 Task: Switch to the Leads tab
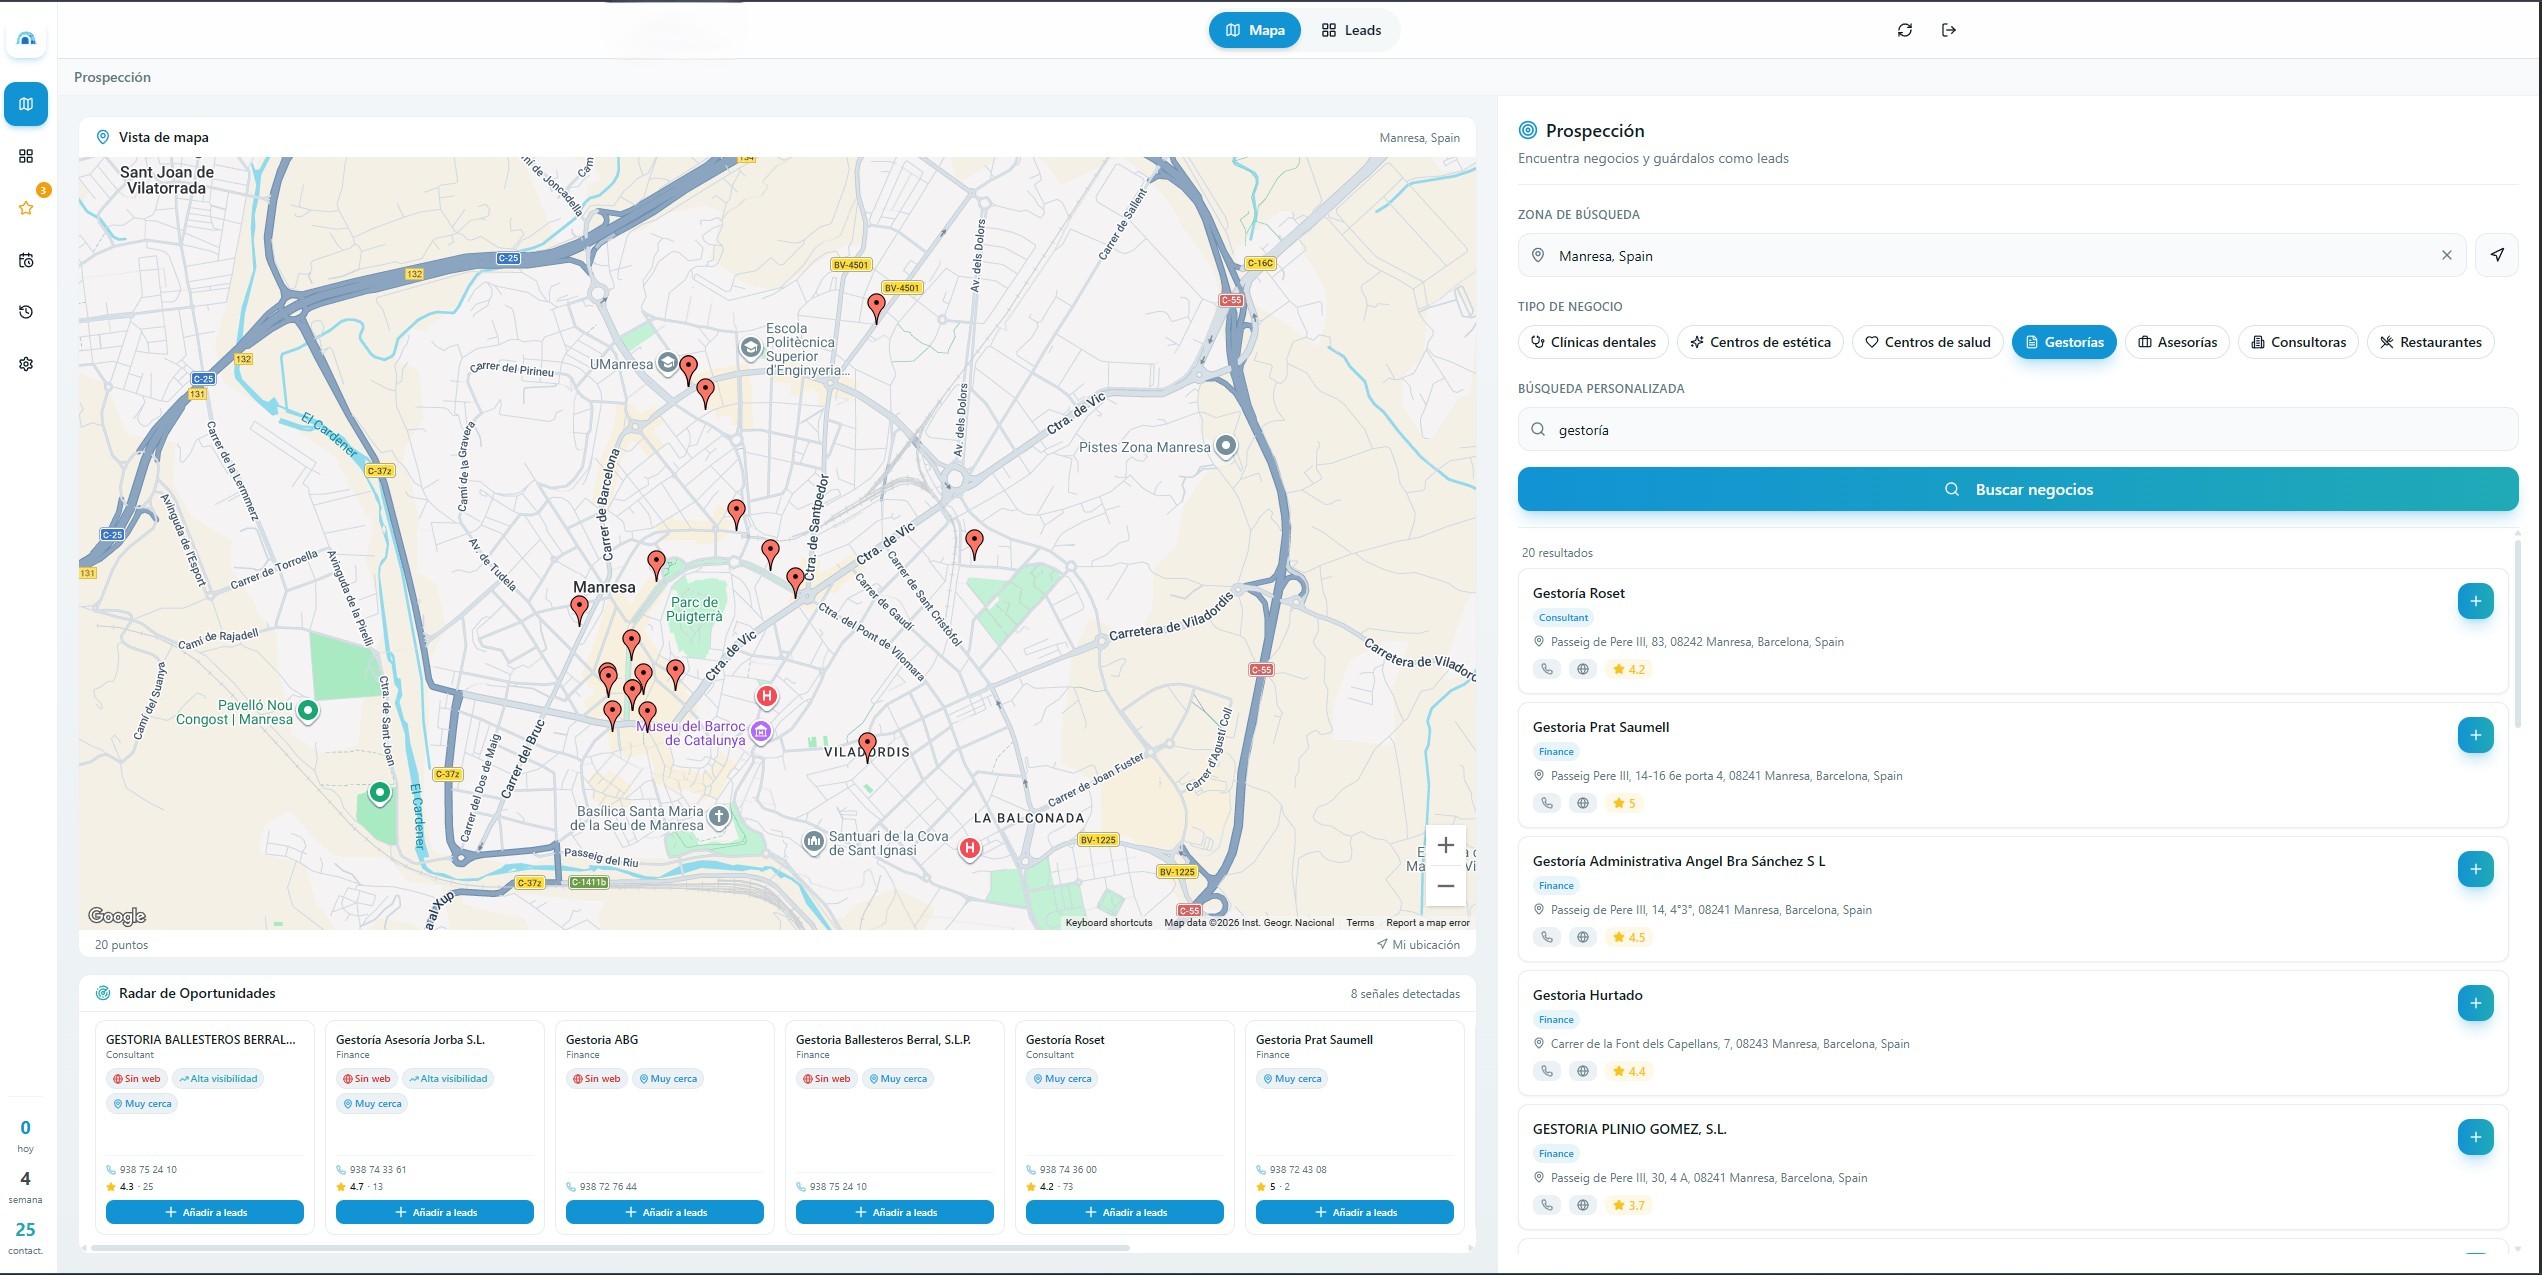click(x=1351, y=29)
